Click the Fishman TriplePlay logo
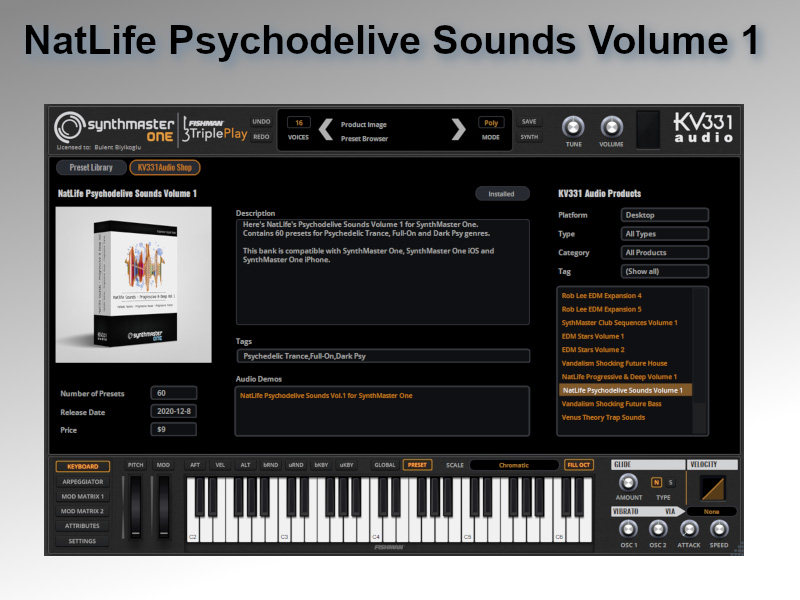 pos(215,130)
